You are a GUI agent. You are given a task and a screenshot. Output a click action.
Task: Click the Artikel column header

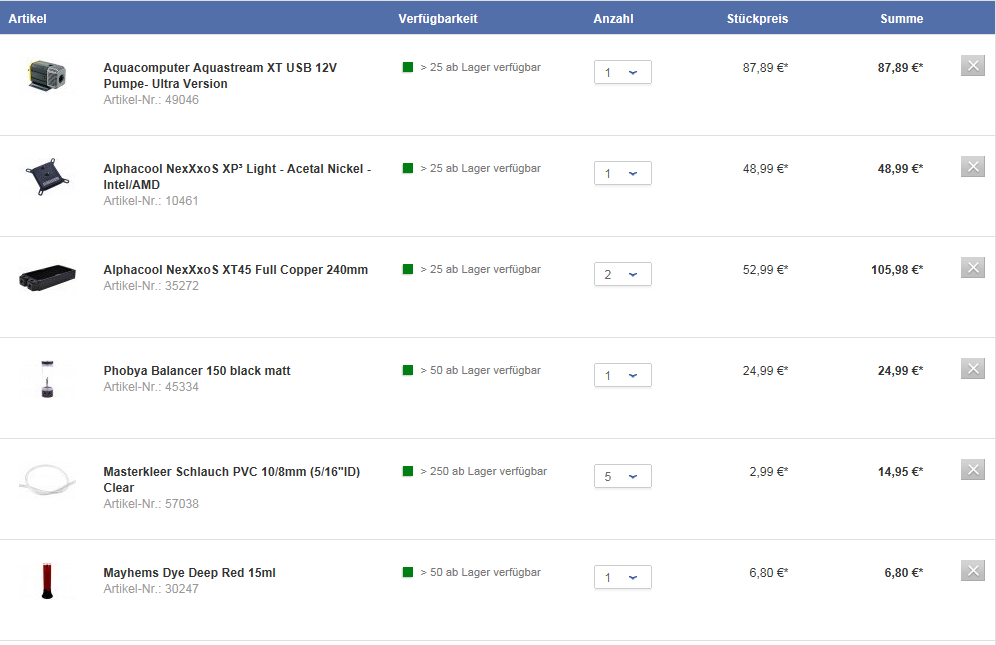coord(27,18)
